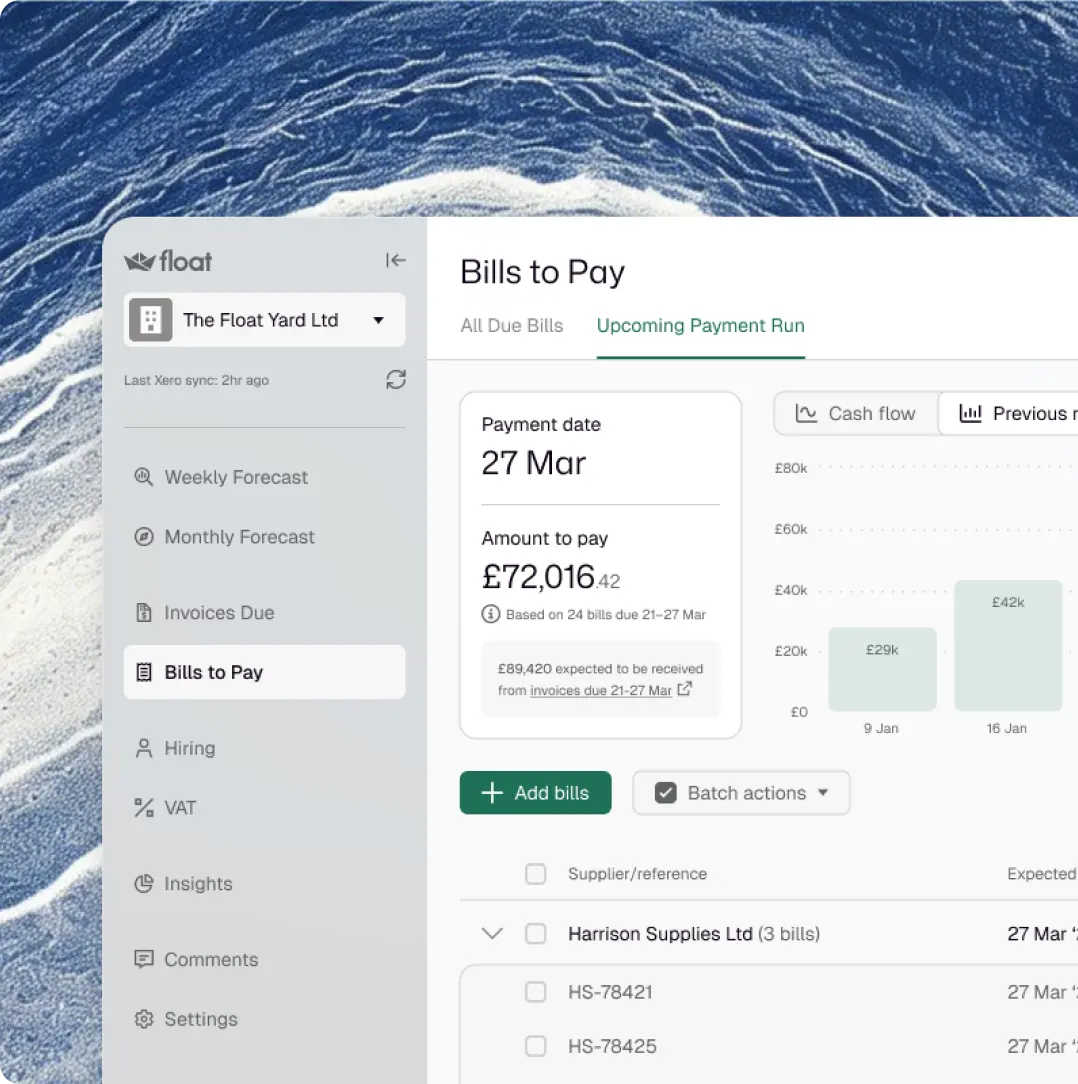Click the 9 Jan axis label
Viewport: 1078px width, 1084px height.
(881, 728)
